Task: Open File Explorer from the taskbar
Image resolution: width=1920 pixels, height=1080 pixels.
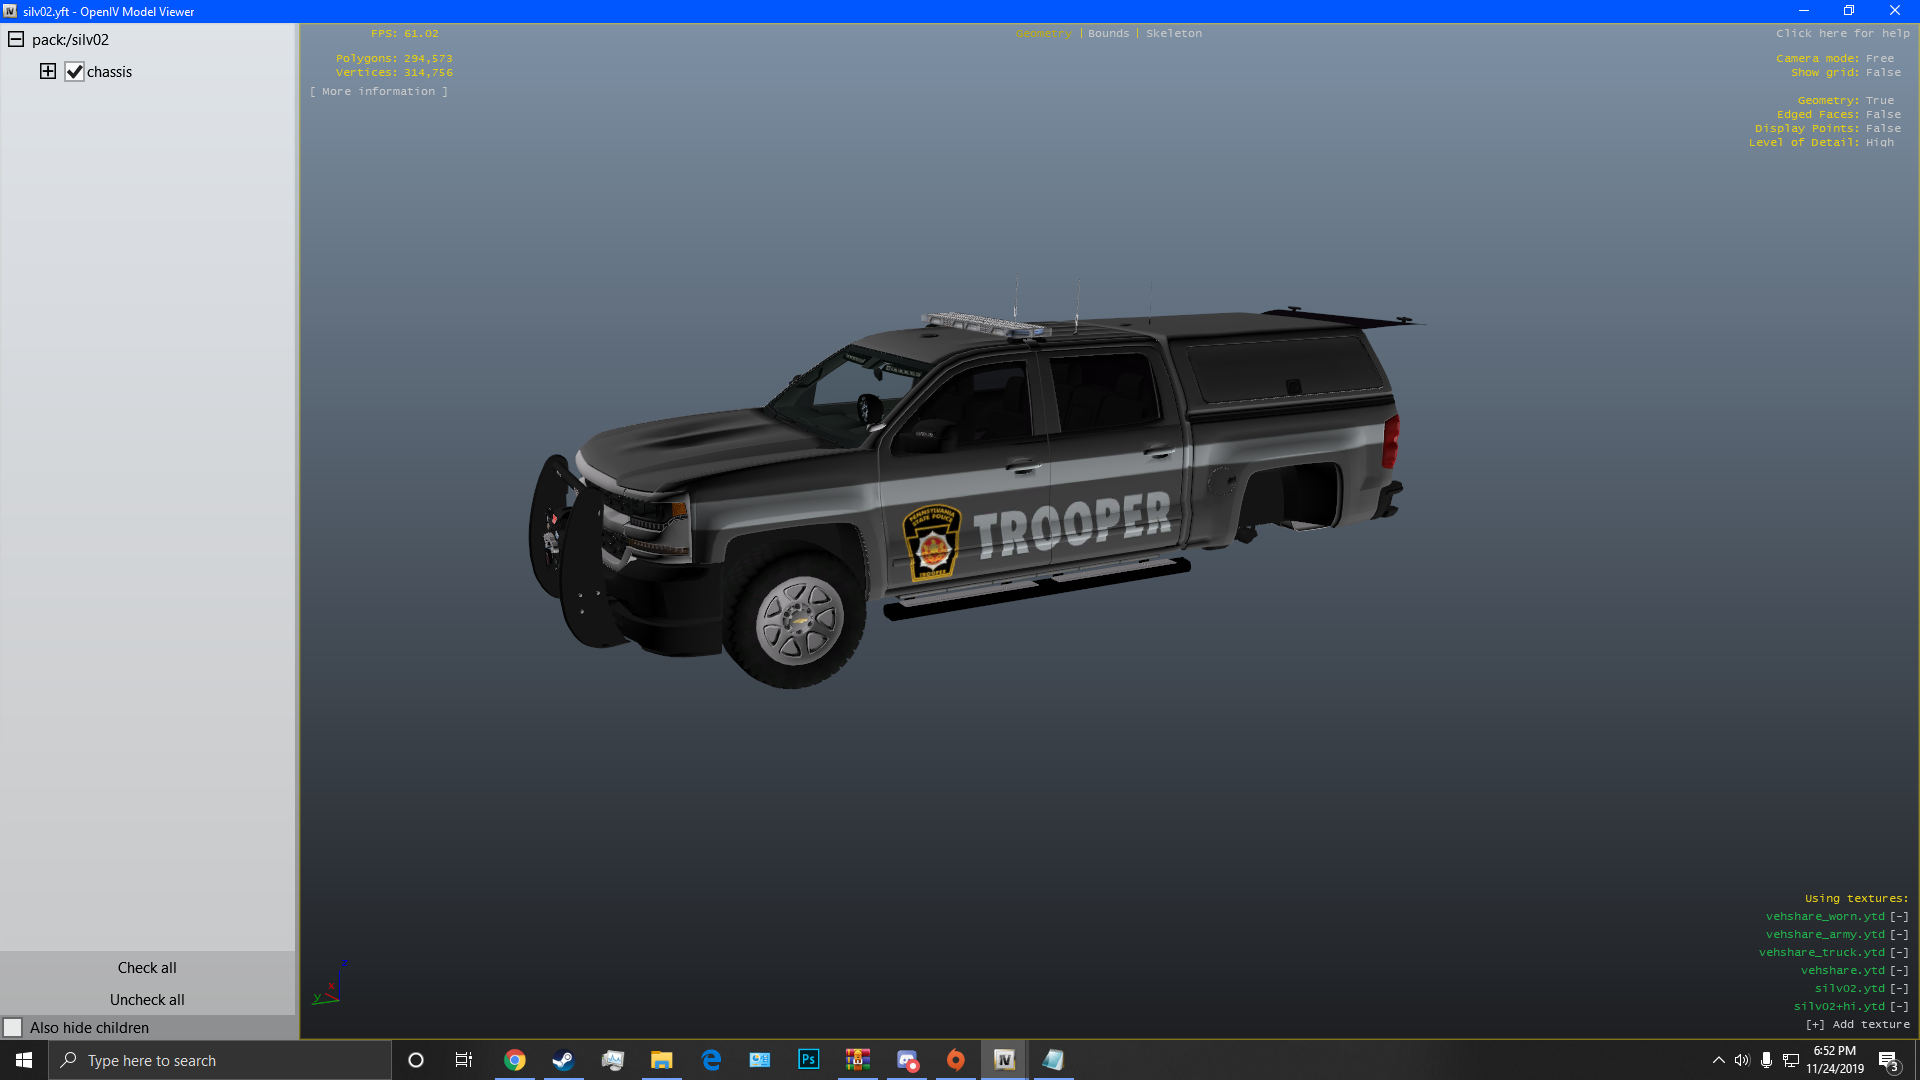Action: (x=661, y=1060)
